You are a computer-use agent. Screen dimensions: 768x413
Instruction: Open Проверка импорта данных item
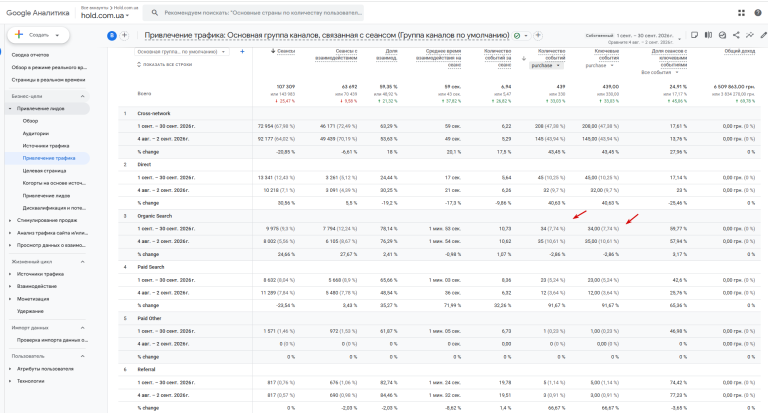pyautogui.click(x=52, y=340)
